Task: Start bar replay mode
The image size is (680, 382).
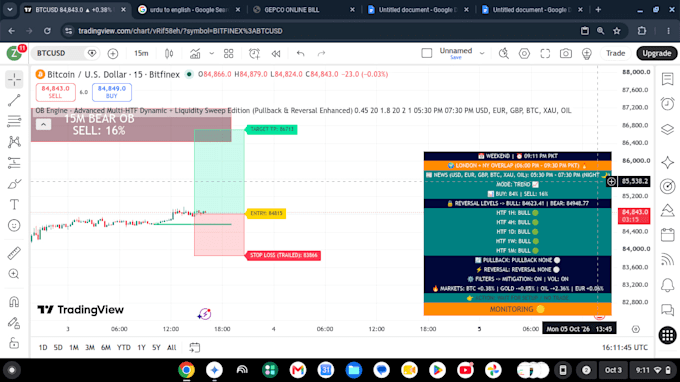Action: point(276,53)
